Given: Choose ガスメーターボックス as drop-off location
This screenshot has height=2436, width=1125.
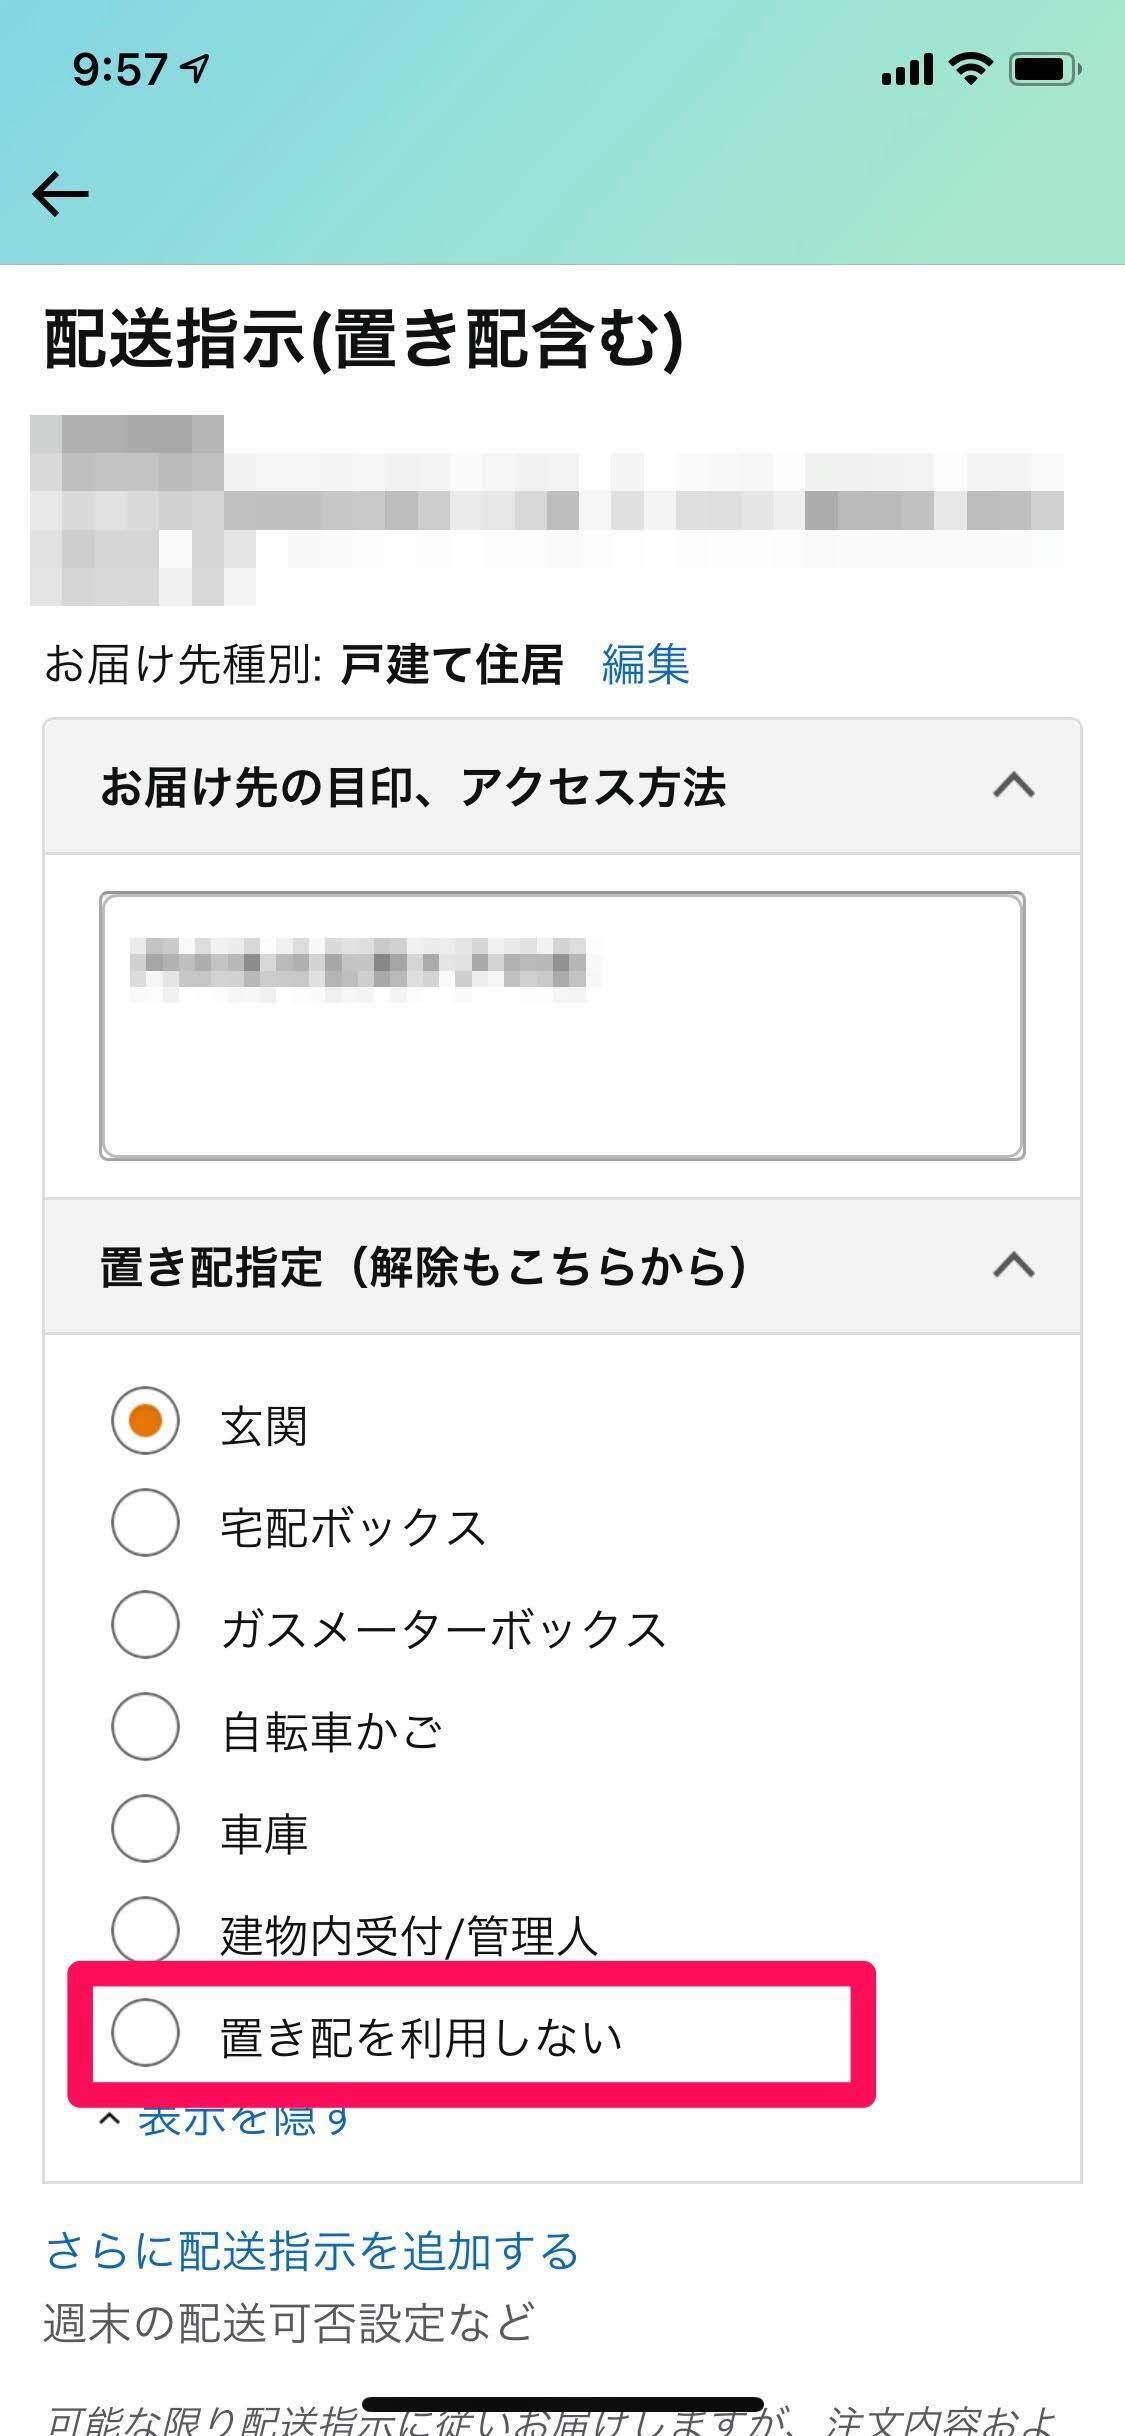Looking at the screenshot, I should coord(146,1625).
